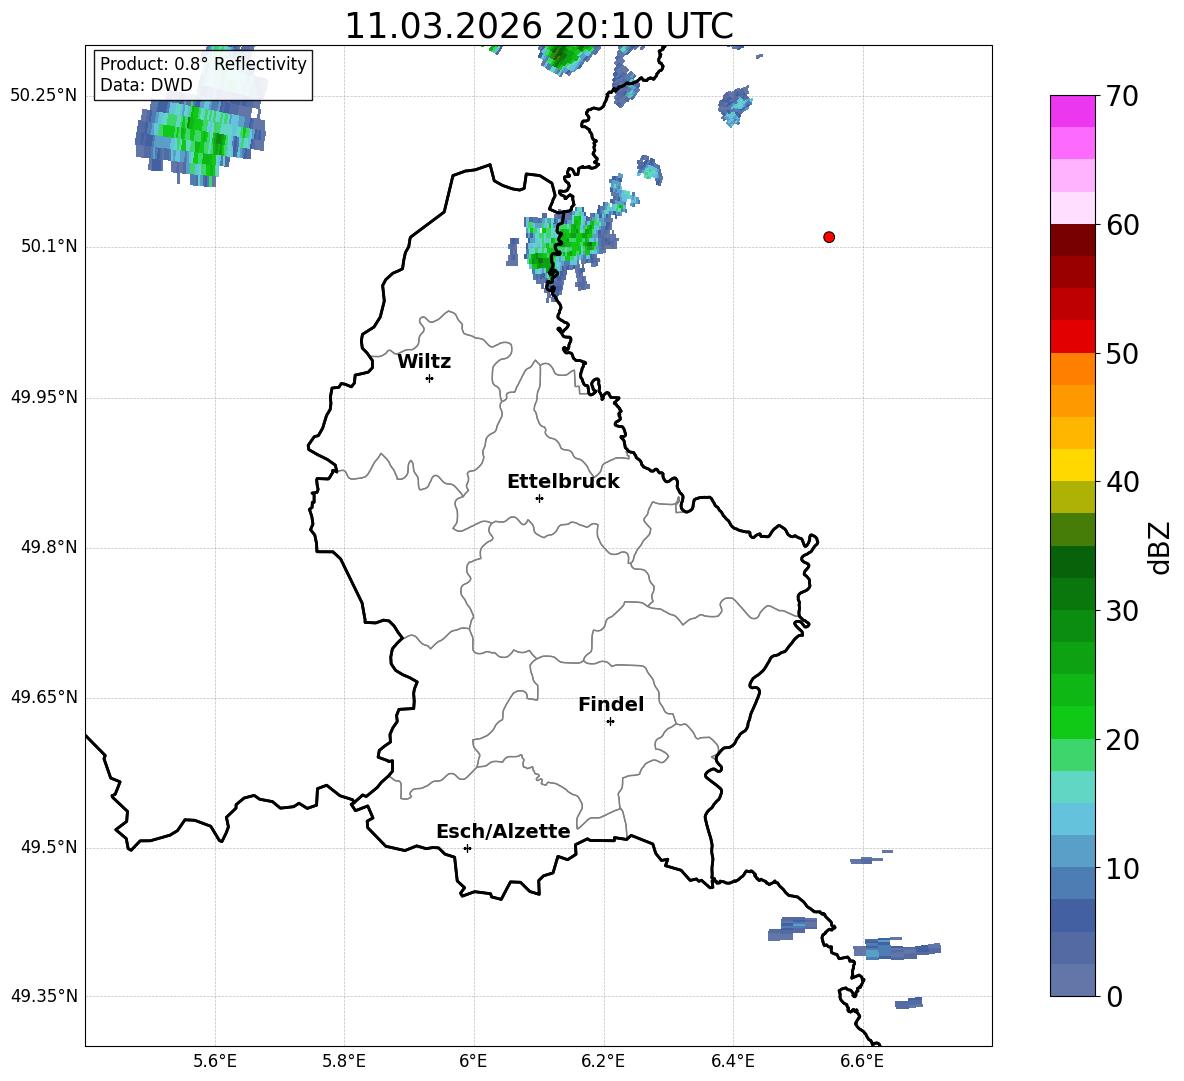Click the 49.5°N latitude label
1184x1081 pixels.
pos(49,848)
